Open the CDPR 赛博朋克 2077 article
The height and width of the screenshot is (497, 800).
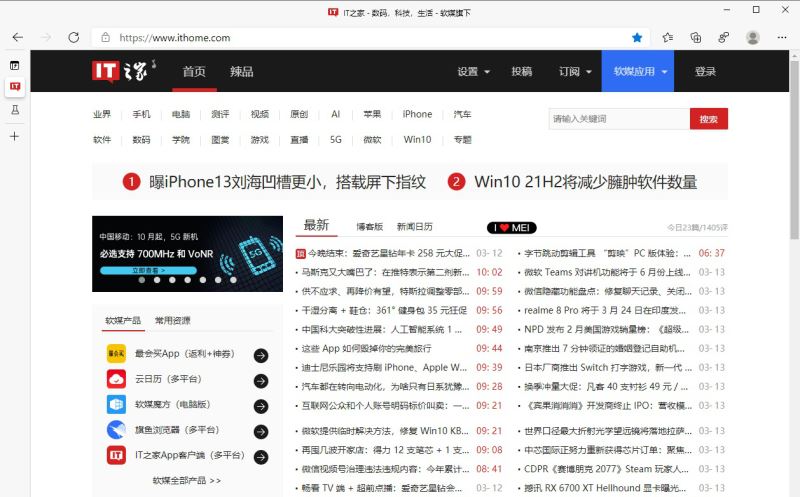[x=607, y=469]
